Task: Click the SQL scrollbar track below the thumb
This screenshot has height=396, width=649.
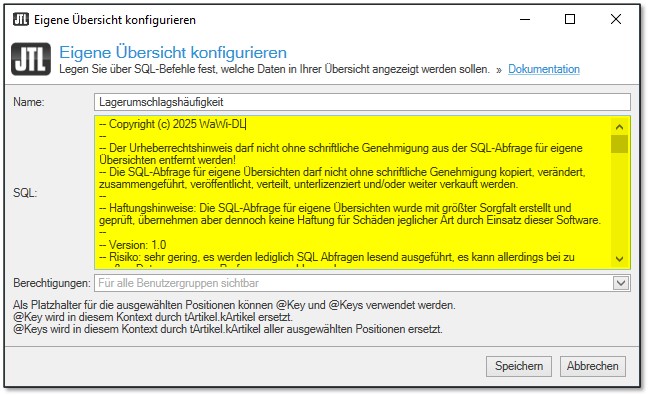Action: click(619, 202)
